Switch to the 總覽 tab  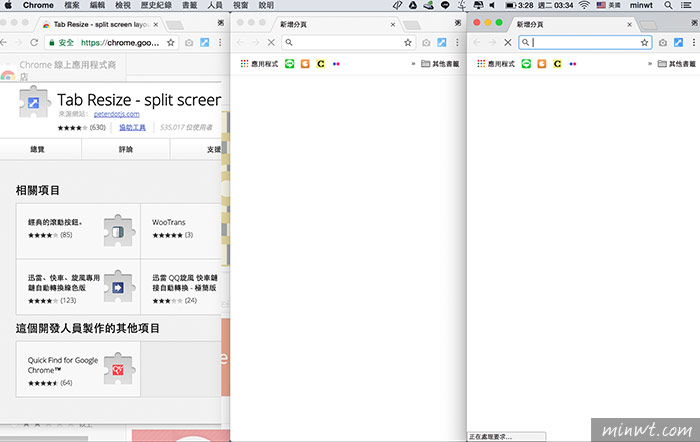pyautogui.click(x=38, y=149)
